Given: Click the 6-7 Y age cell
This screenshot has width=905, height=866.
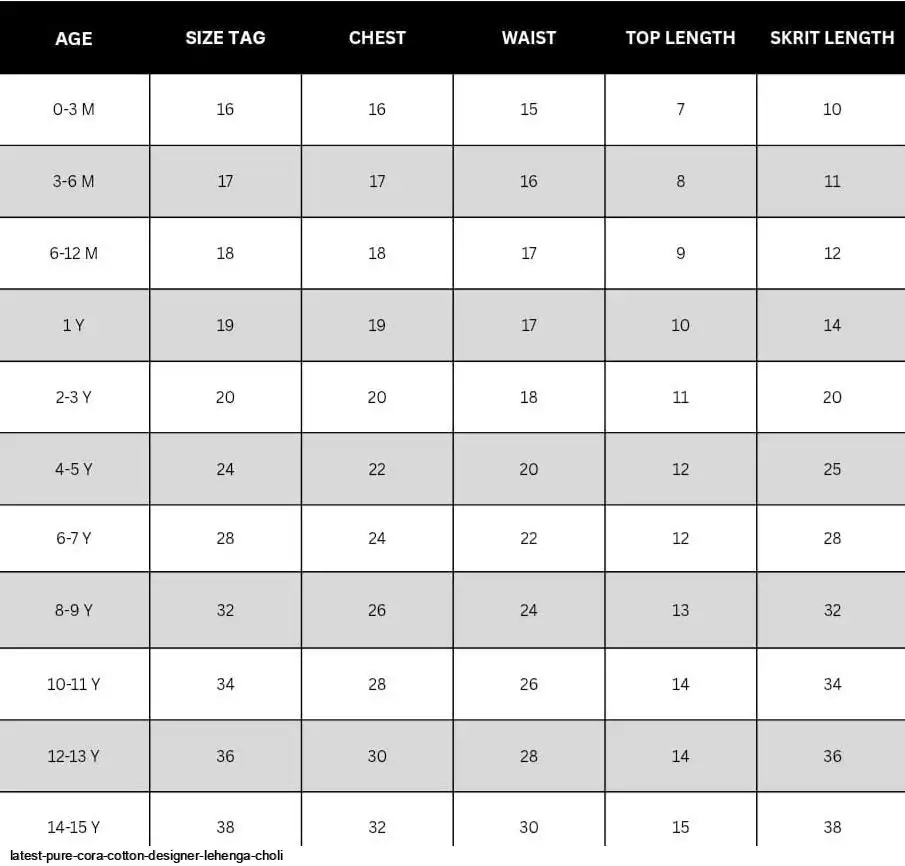Looking at the screenshot, I should click(74, 538).
